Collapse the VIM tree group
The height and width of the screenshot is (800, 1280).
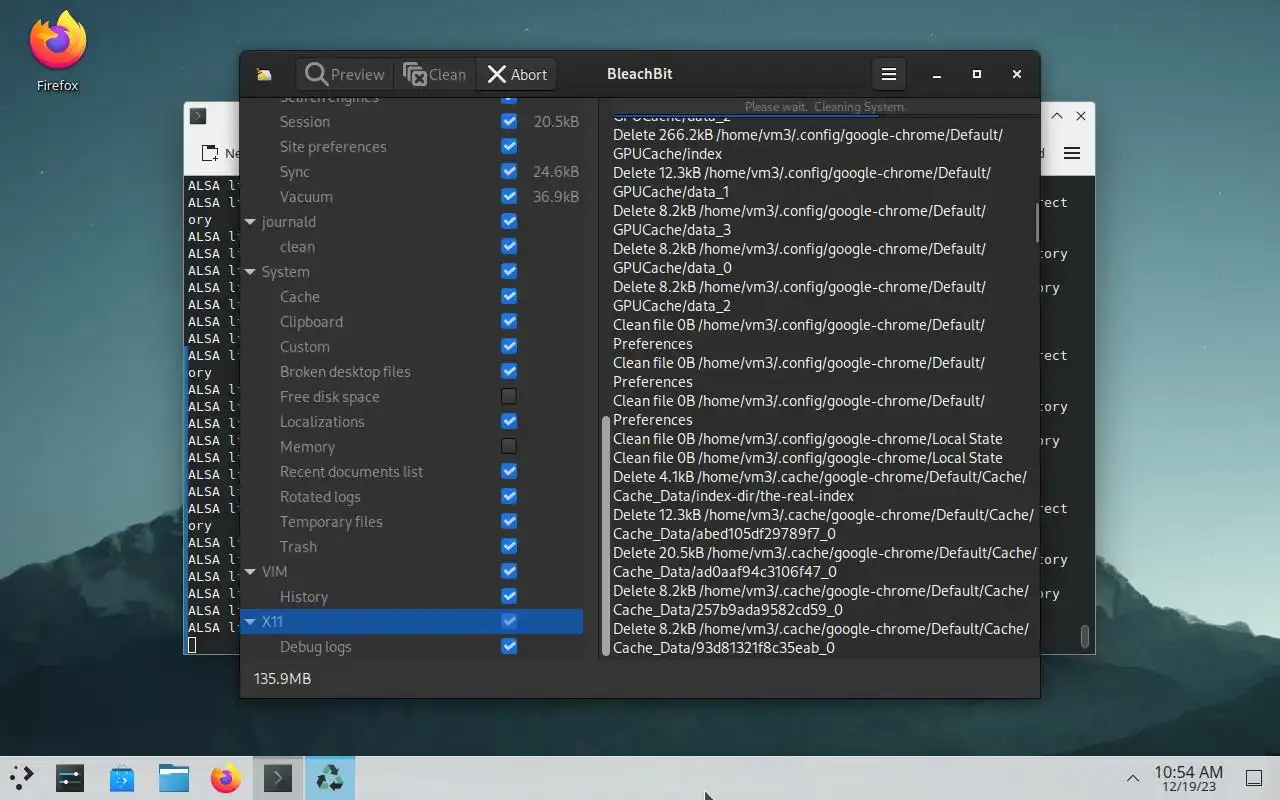[250, 572]
